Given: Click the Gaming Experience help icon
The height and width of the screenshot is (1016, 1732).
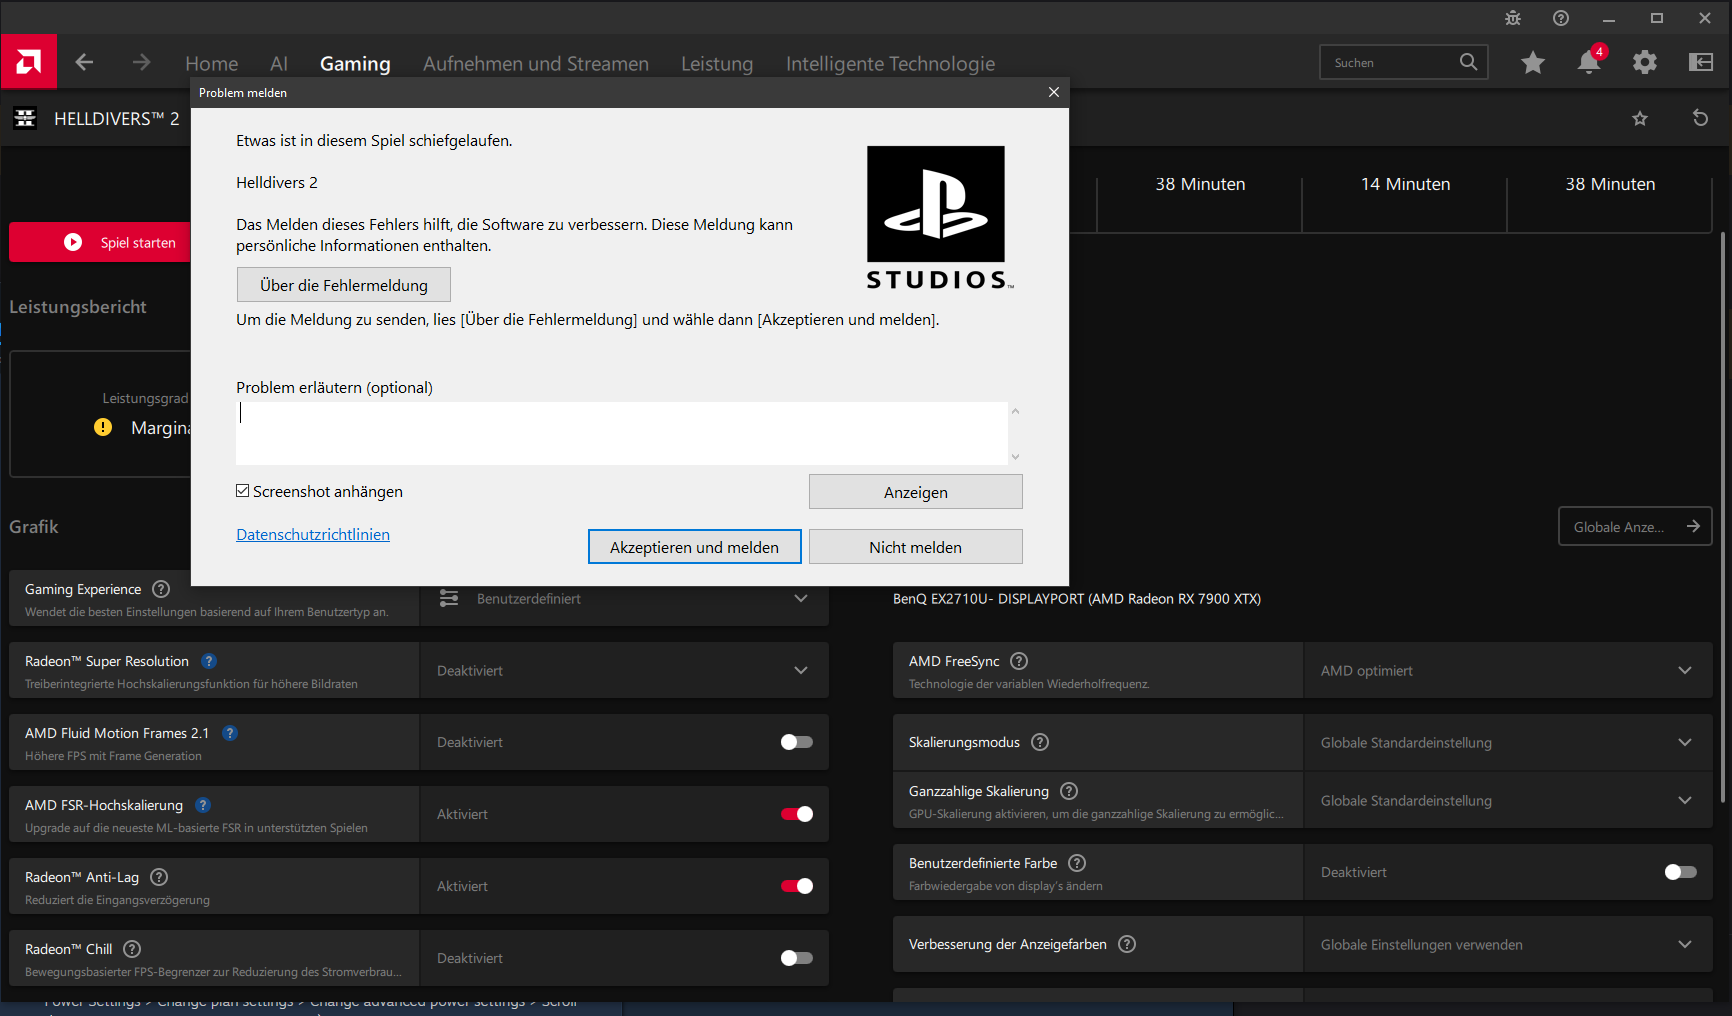Looking at the screenshot, I should click(x=161, y=589).
